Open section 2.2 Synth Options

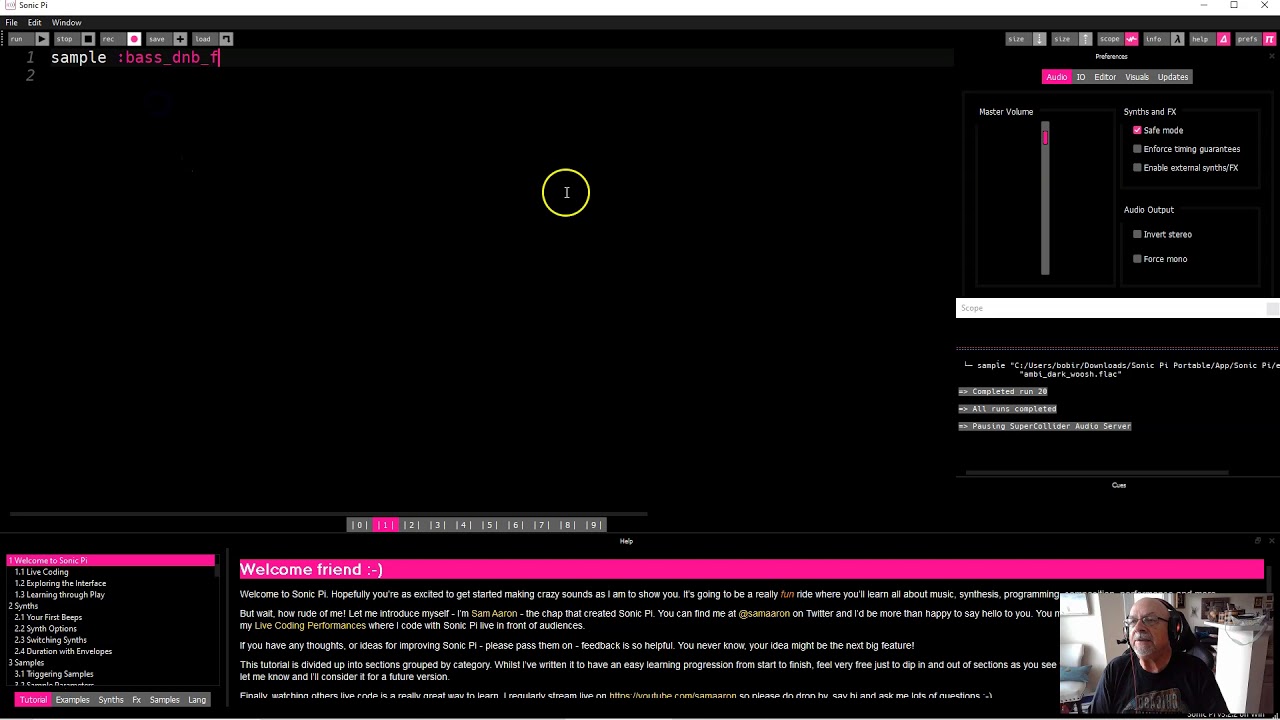pos(45,629)
